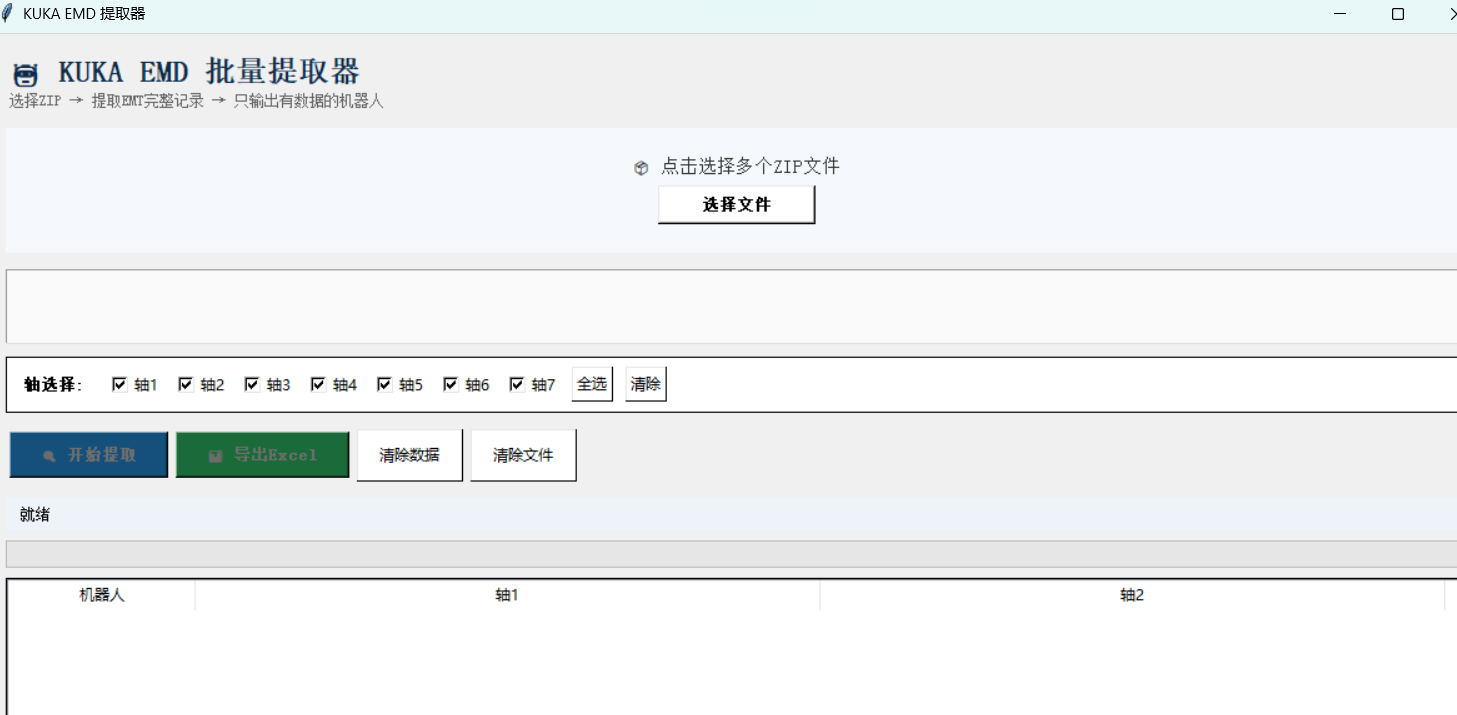This screenshot has width=1457, height=715.
Task: Click 全选 to select all axes
Action: pyautogui.click(x=592, y=384)
